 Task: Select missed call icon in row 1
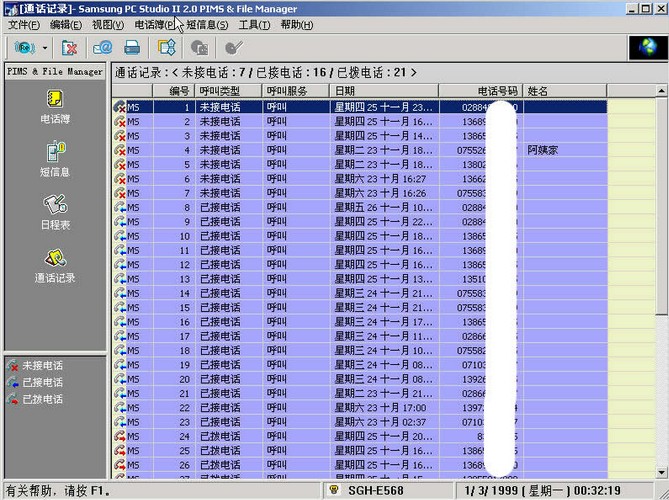120,107
